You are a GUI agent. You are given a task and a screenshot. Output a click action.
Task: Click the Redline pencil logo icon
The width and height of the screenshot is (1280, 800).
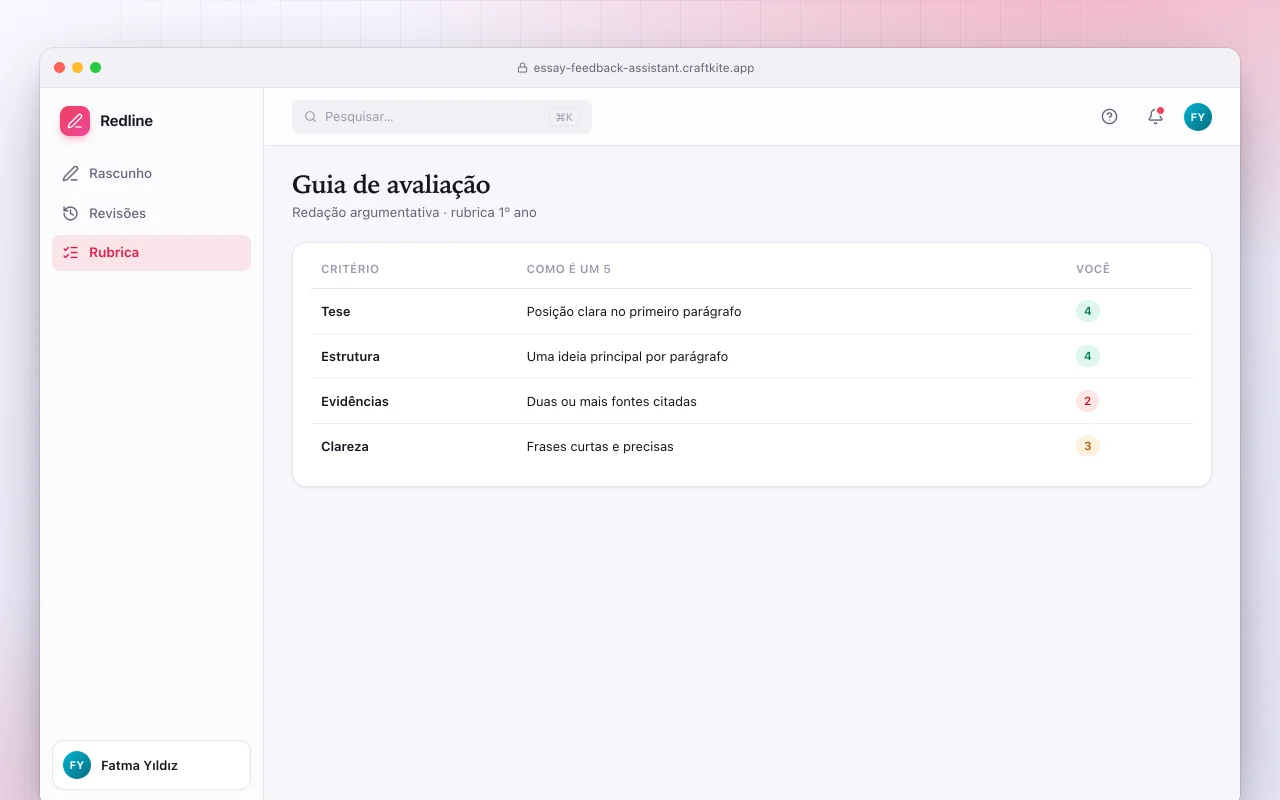click(75, 121)
